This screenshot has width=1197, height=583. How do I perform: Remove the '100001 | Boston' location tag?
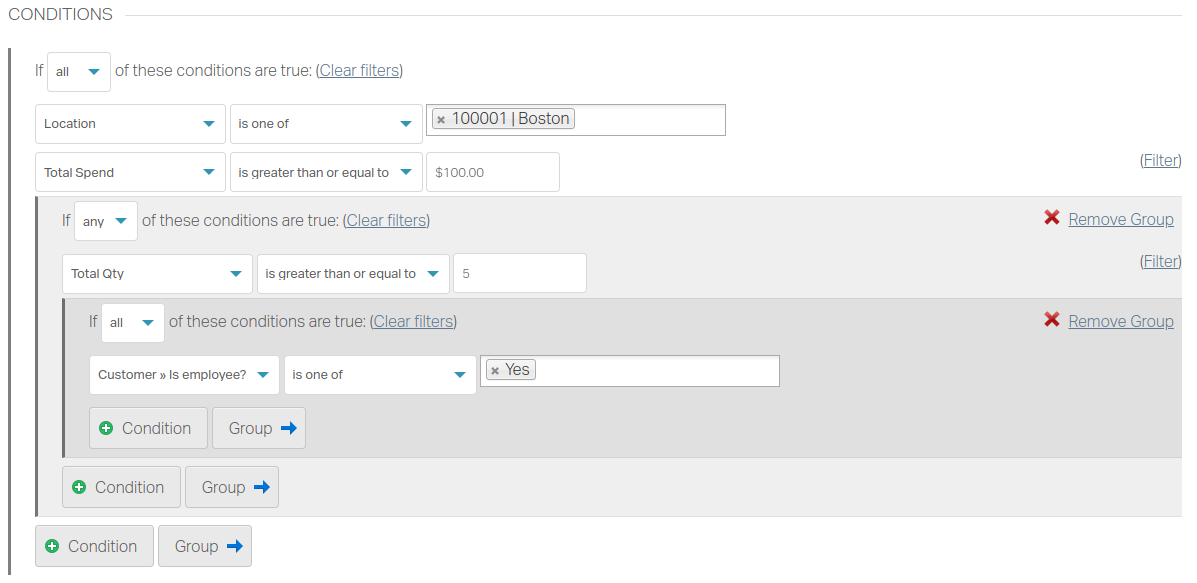[440, 120]
